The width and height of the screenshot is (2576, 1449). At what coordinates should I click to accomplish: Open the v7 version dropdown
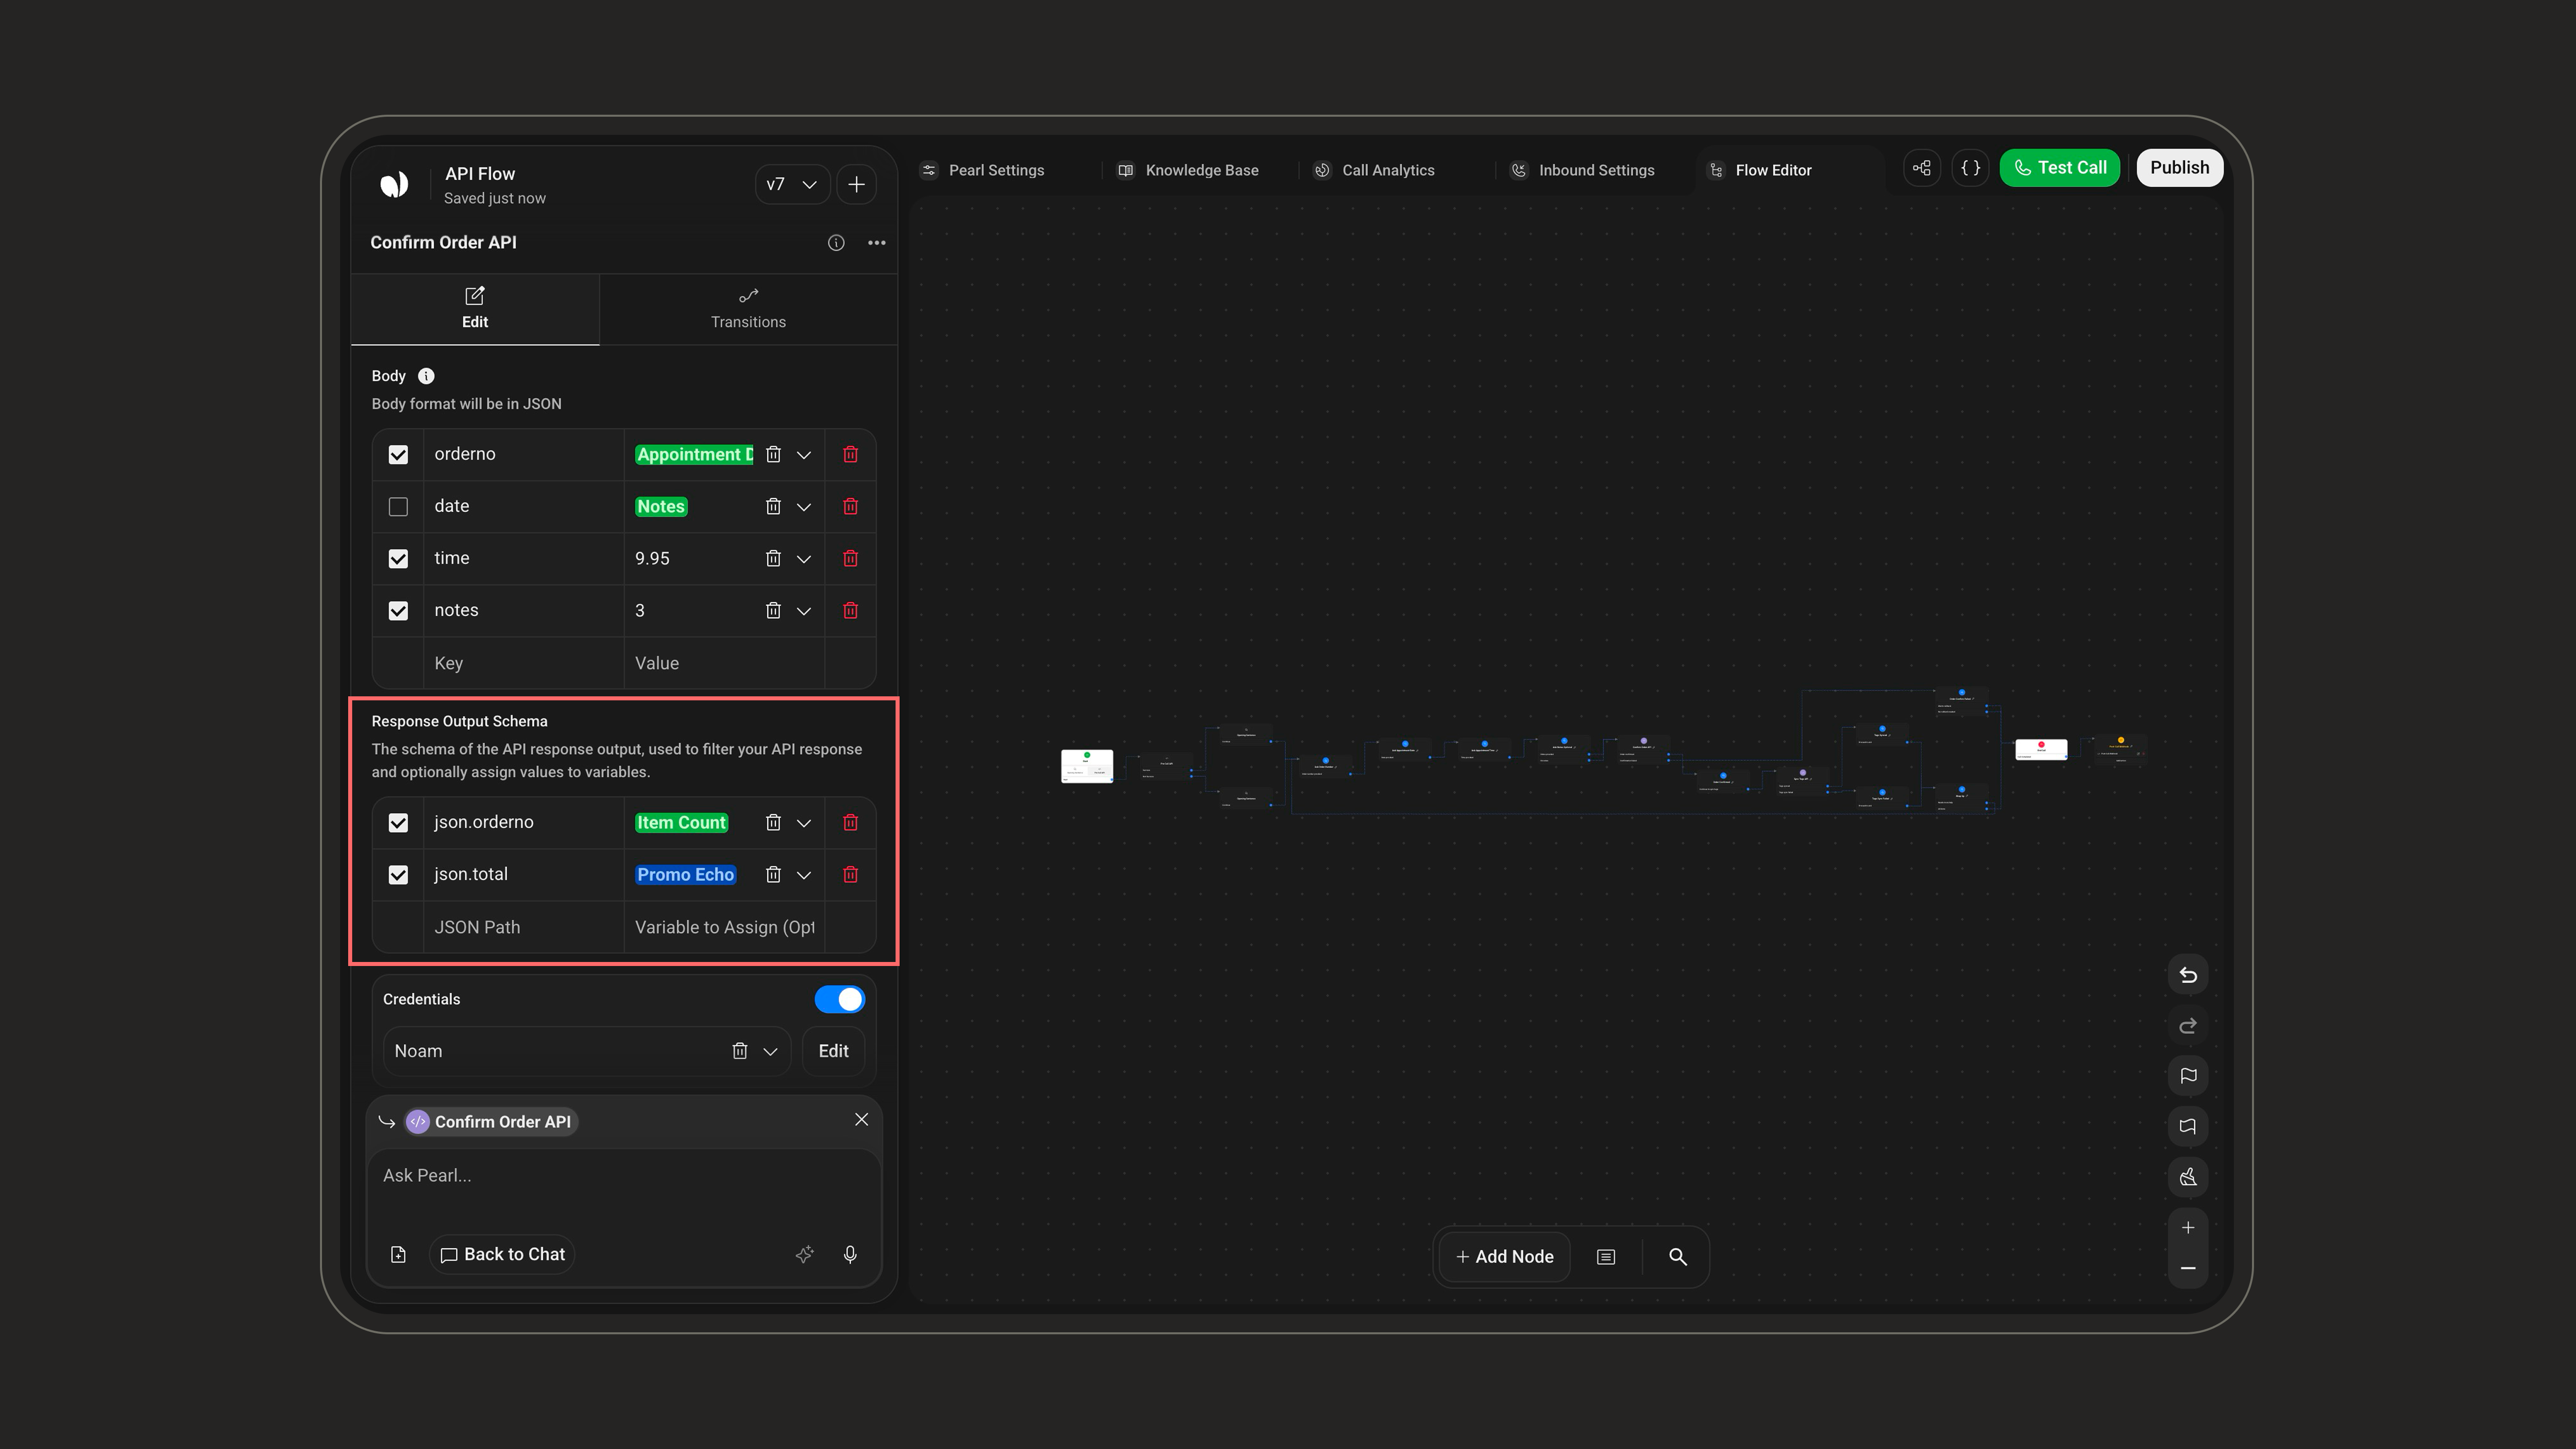click(x=792, y=184)
